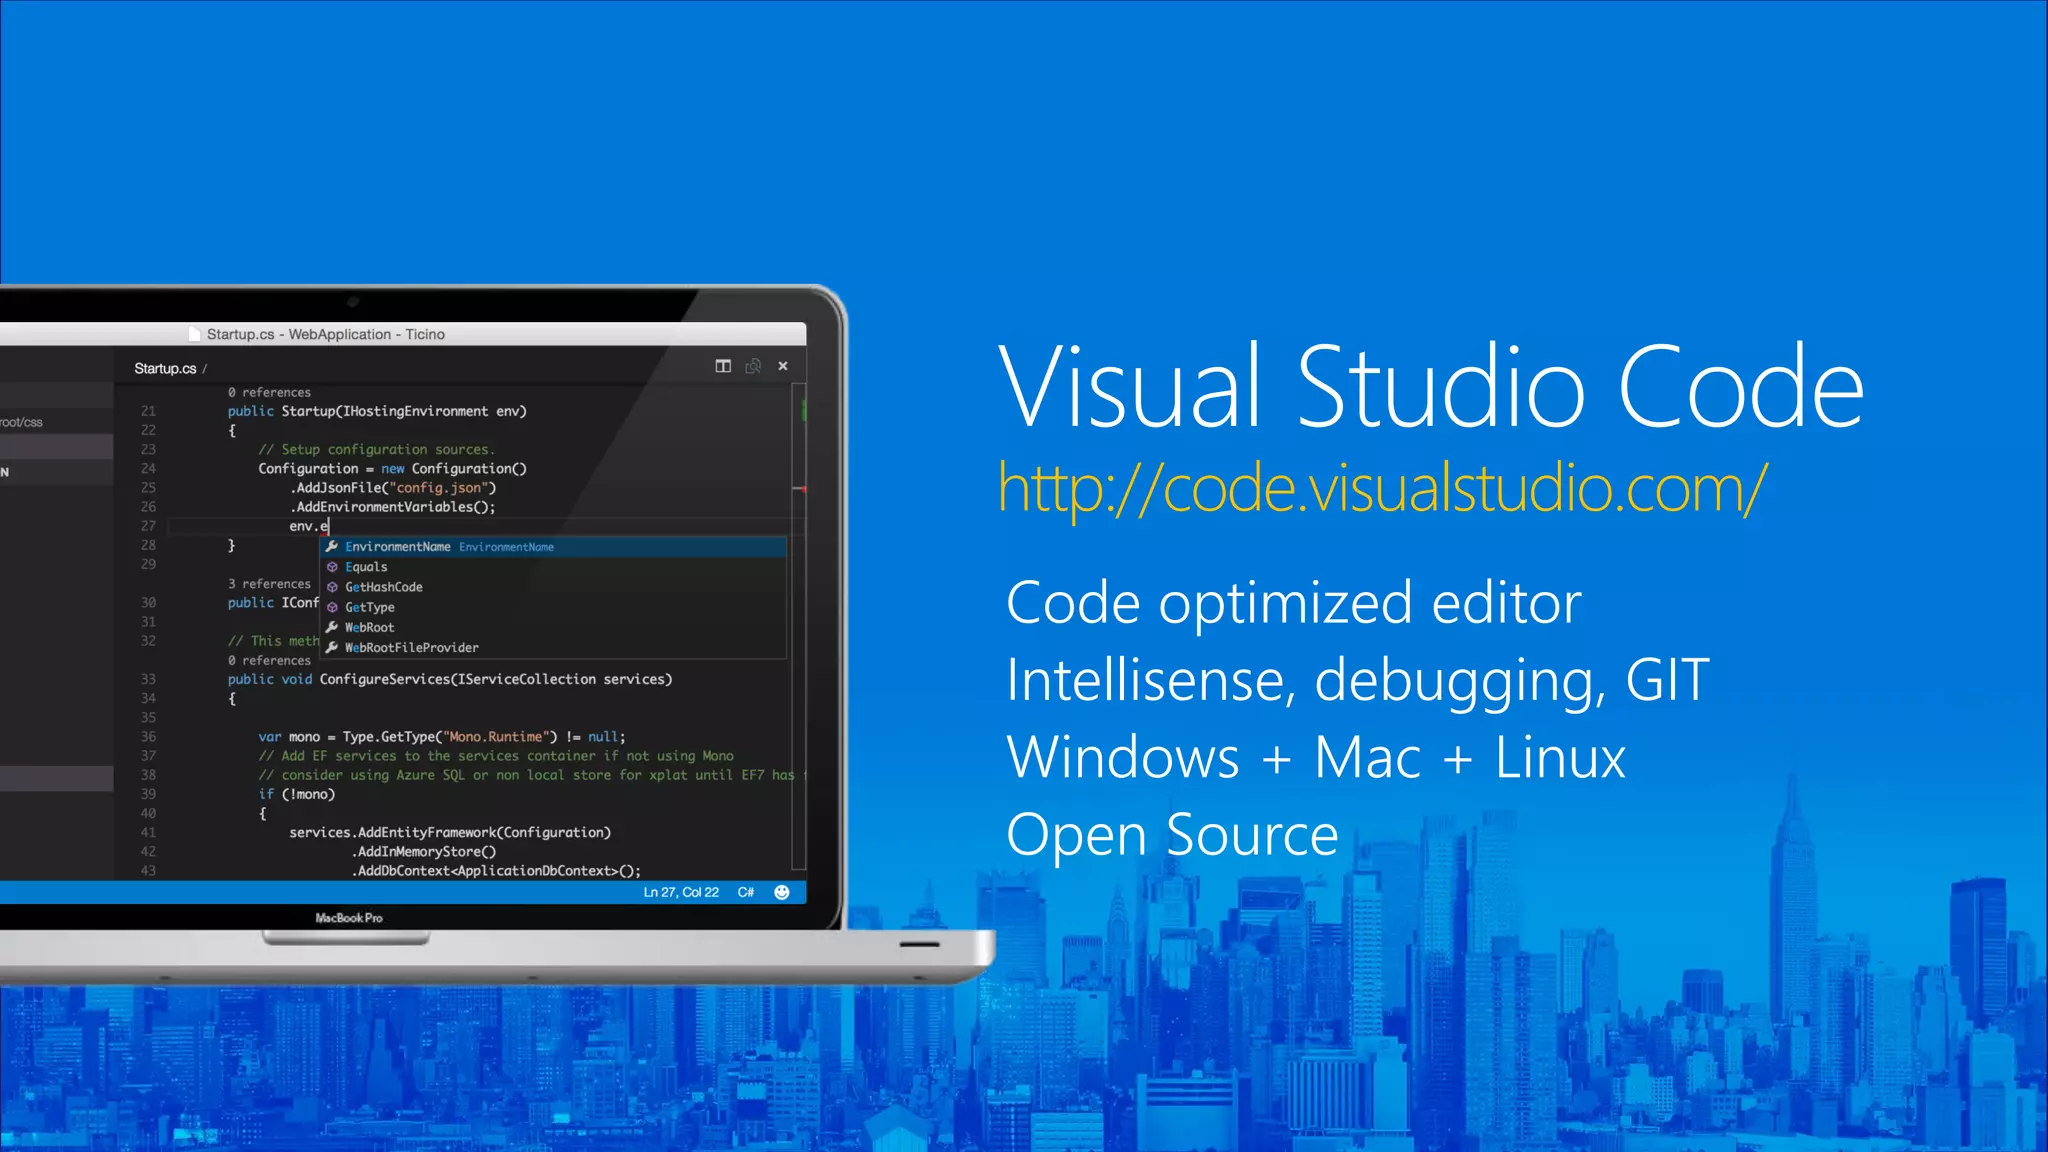Open the code.visualstudio.com link

[x=1383, y=489]
